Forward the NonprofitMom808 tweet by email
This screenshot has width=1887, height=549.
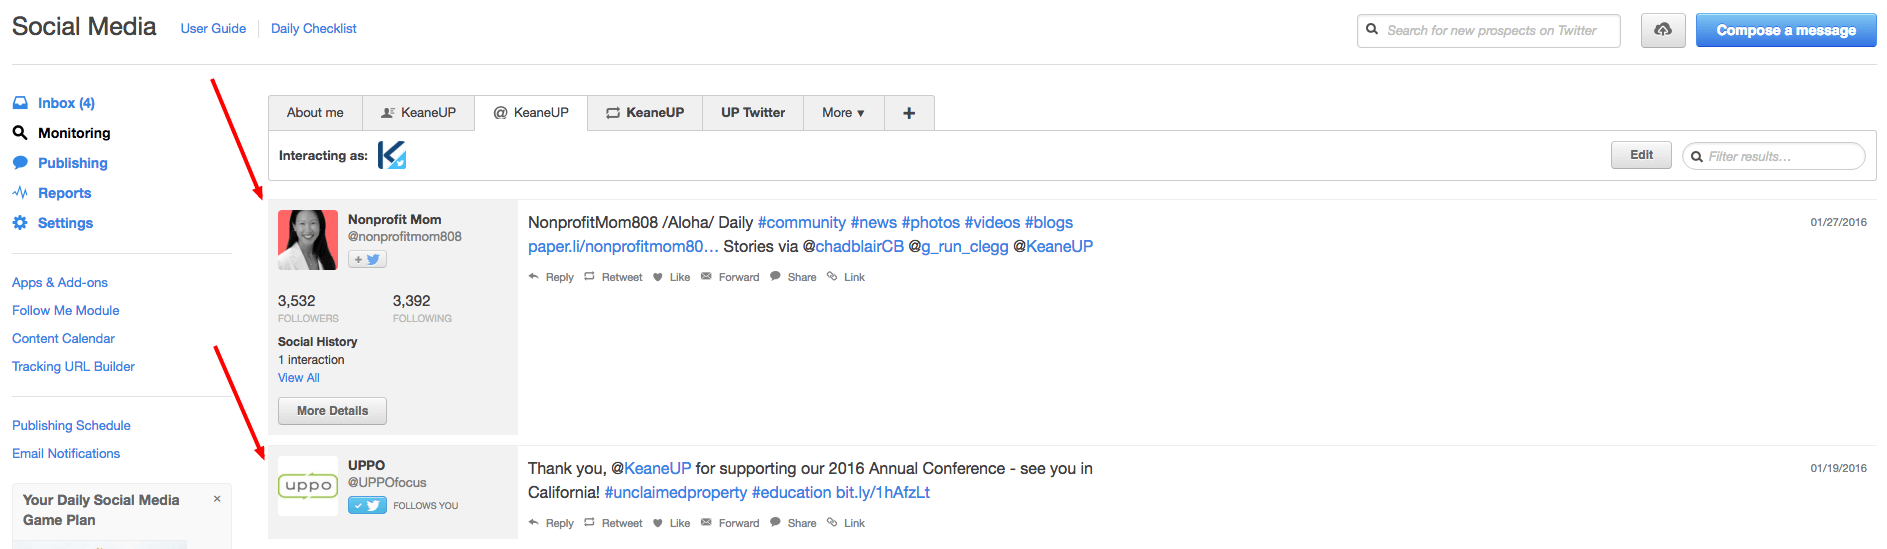coord(730,277)
